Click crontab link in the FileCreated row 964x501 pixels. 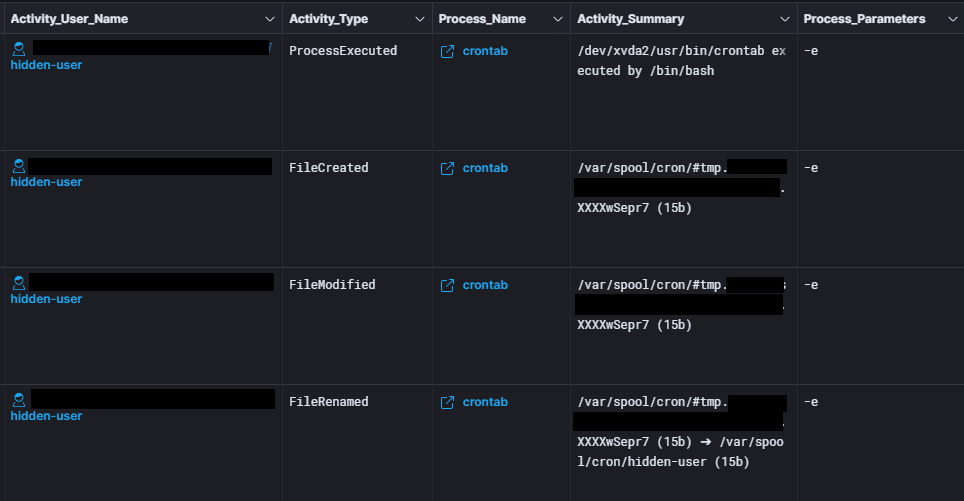(485, 168)
